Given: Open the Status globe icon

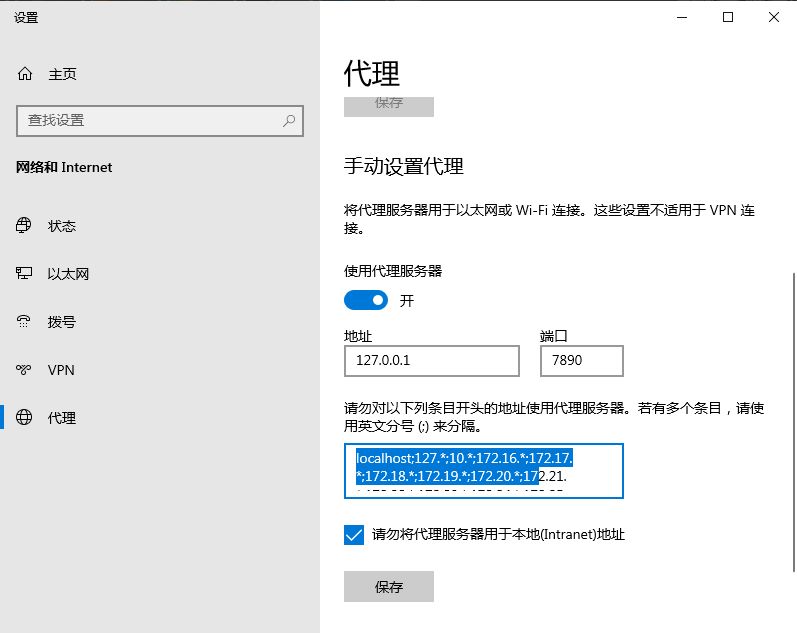Looking at the screenshot, I should coord(25,226).
